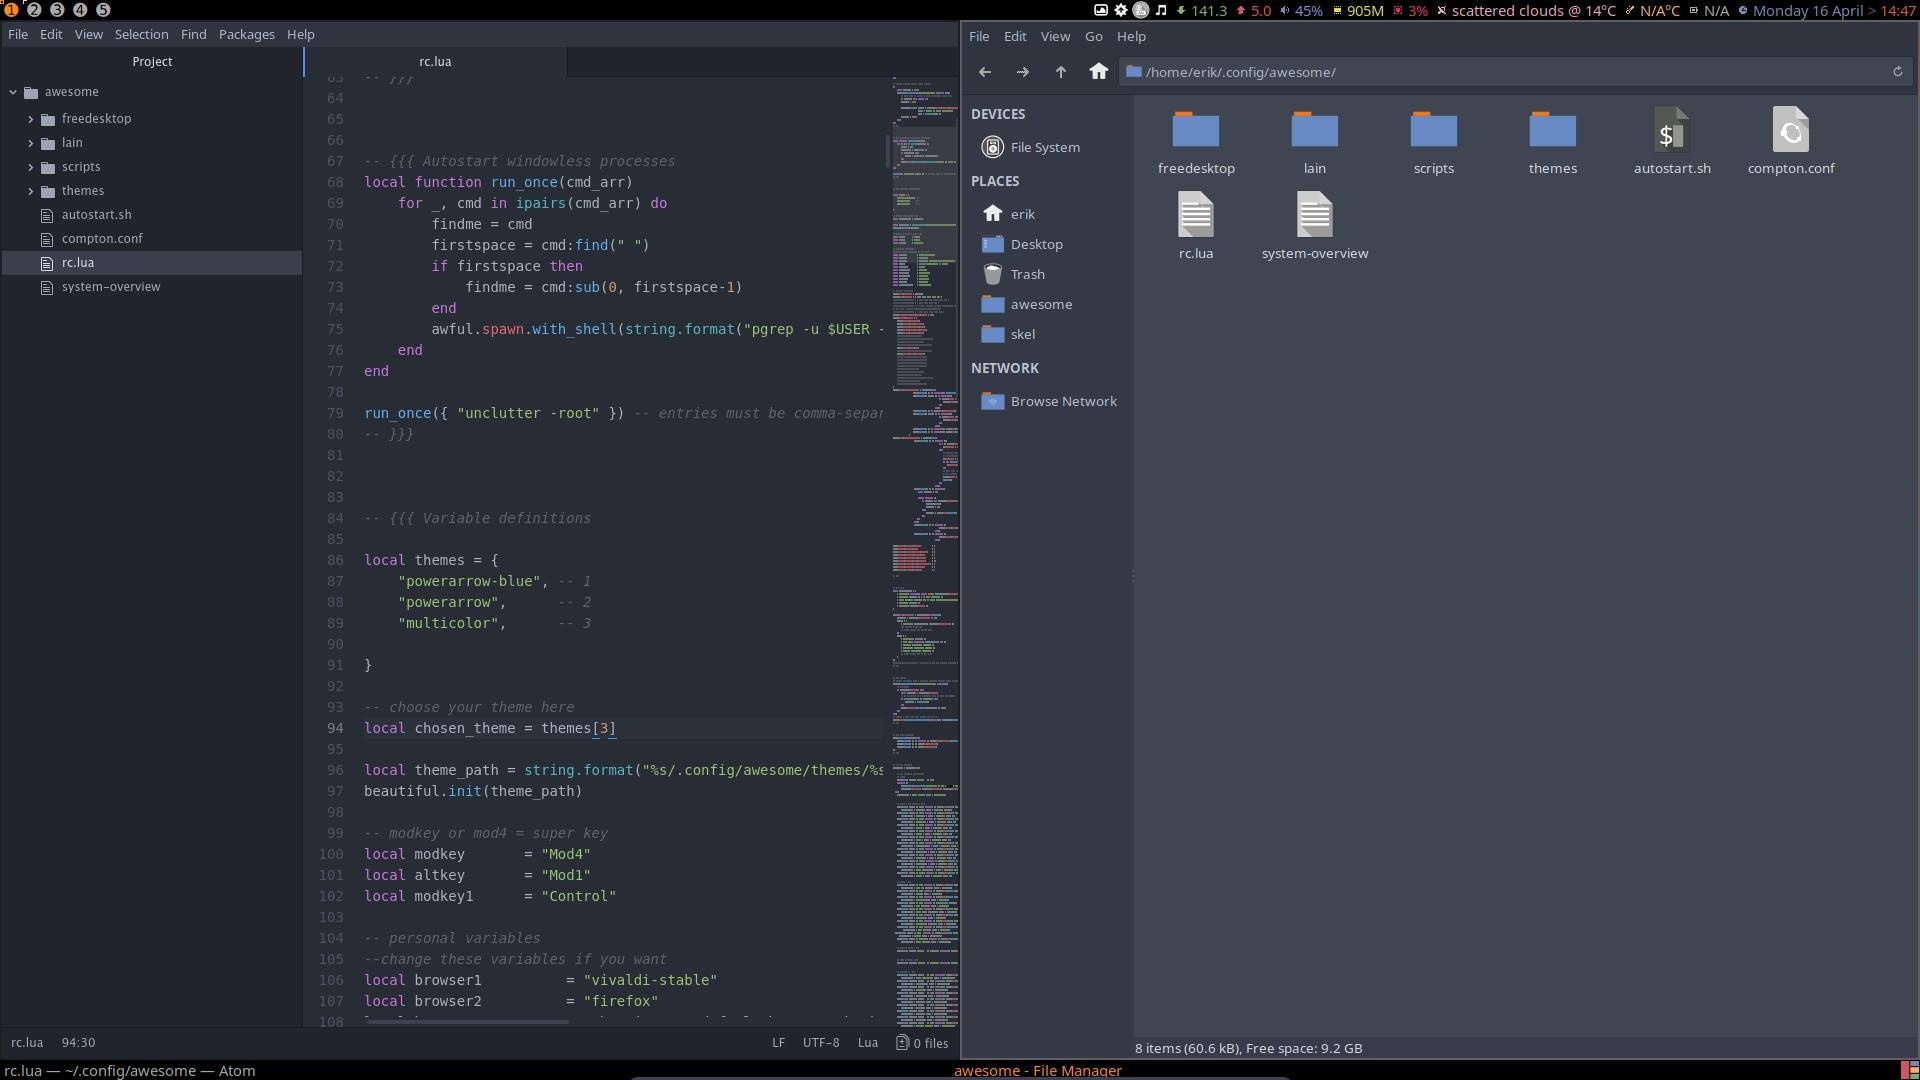
Task: Select the Project panel tab
Action: [x=152, y=61]
